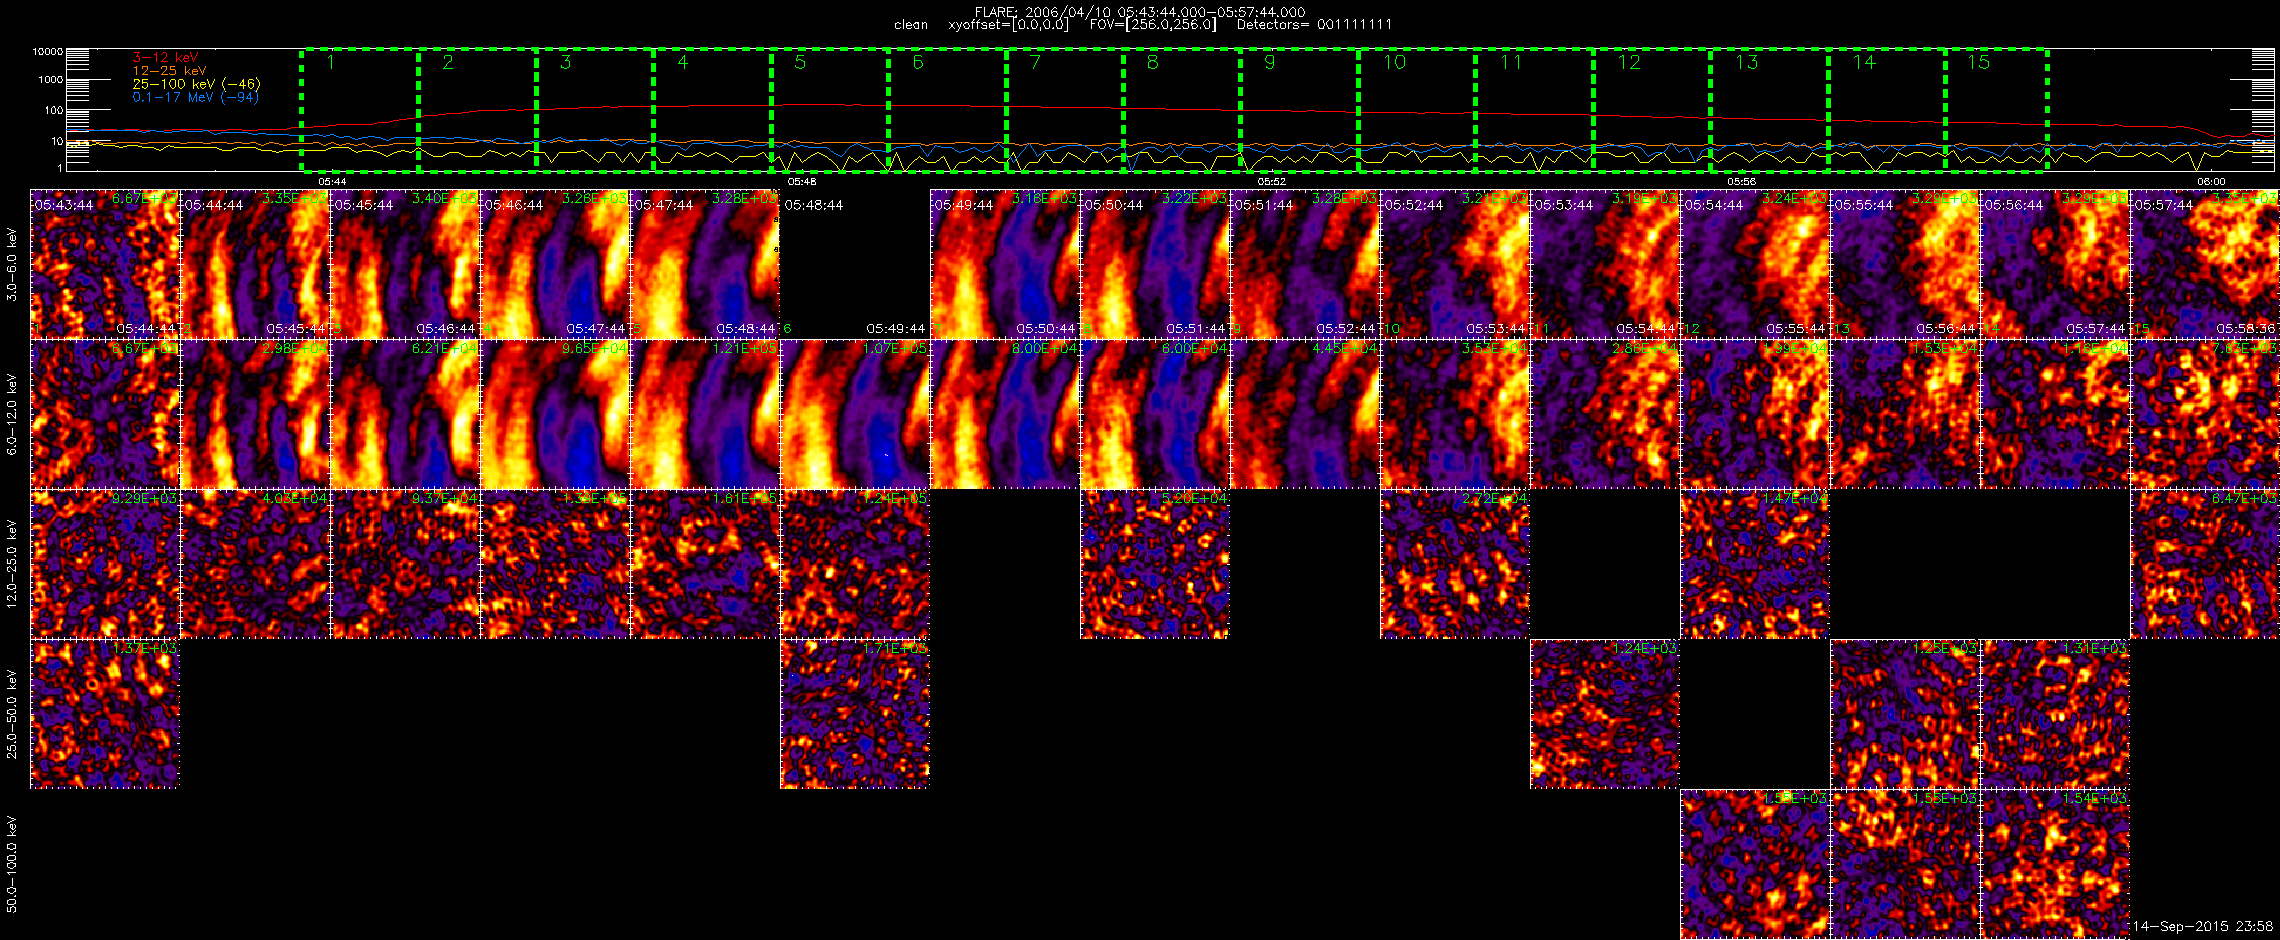
Task: Click the 50.0-100.0 keV row label
Action: point(12,865)
